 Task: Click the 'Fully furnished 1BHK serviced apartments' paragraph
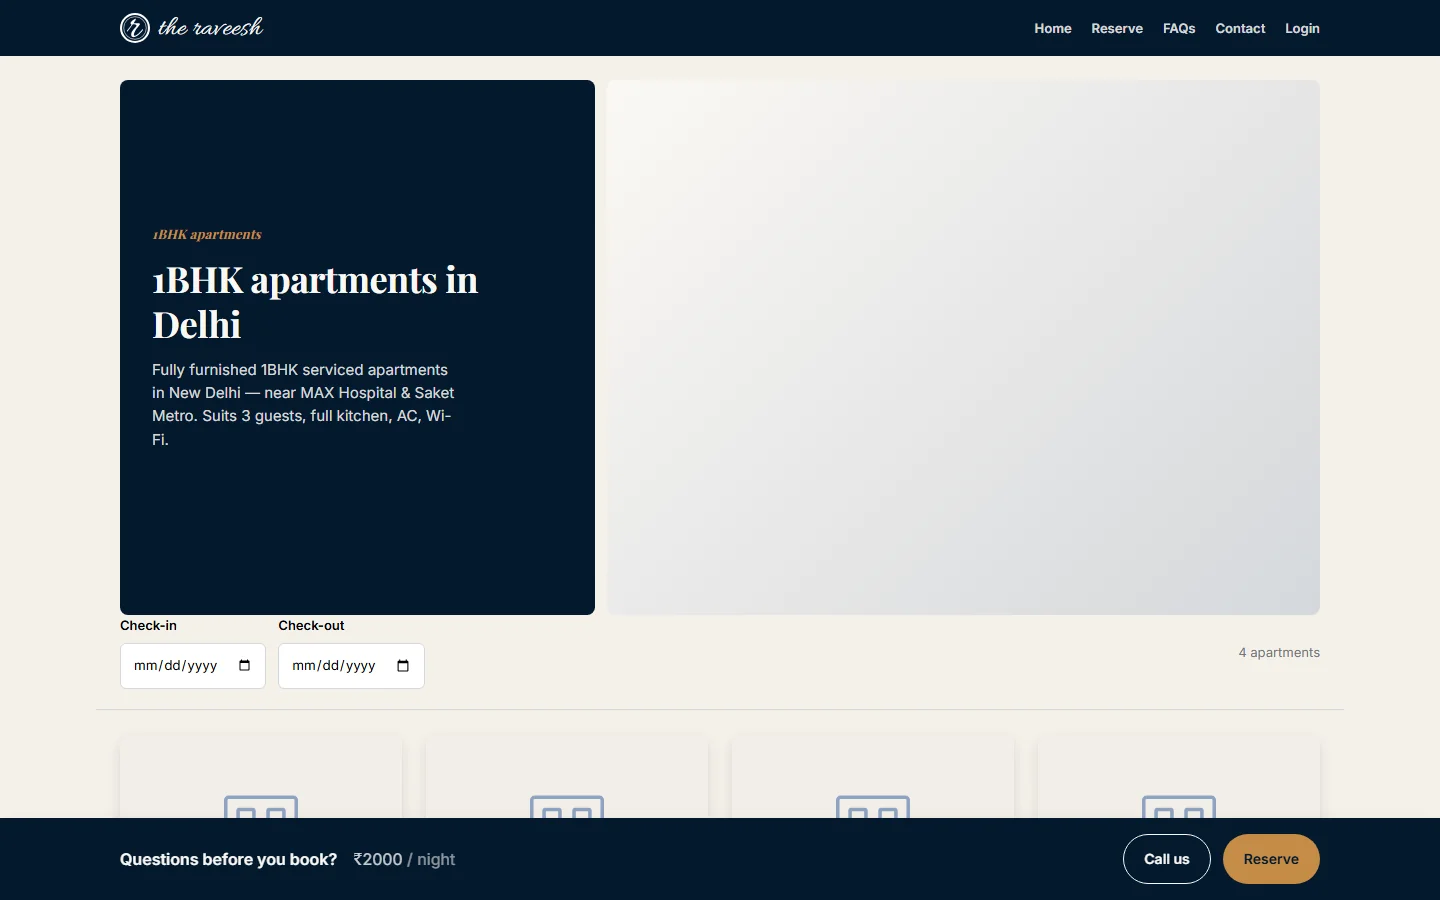tap(303, 404)
